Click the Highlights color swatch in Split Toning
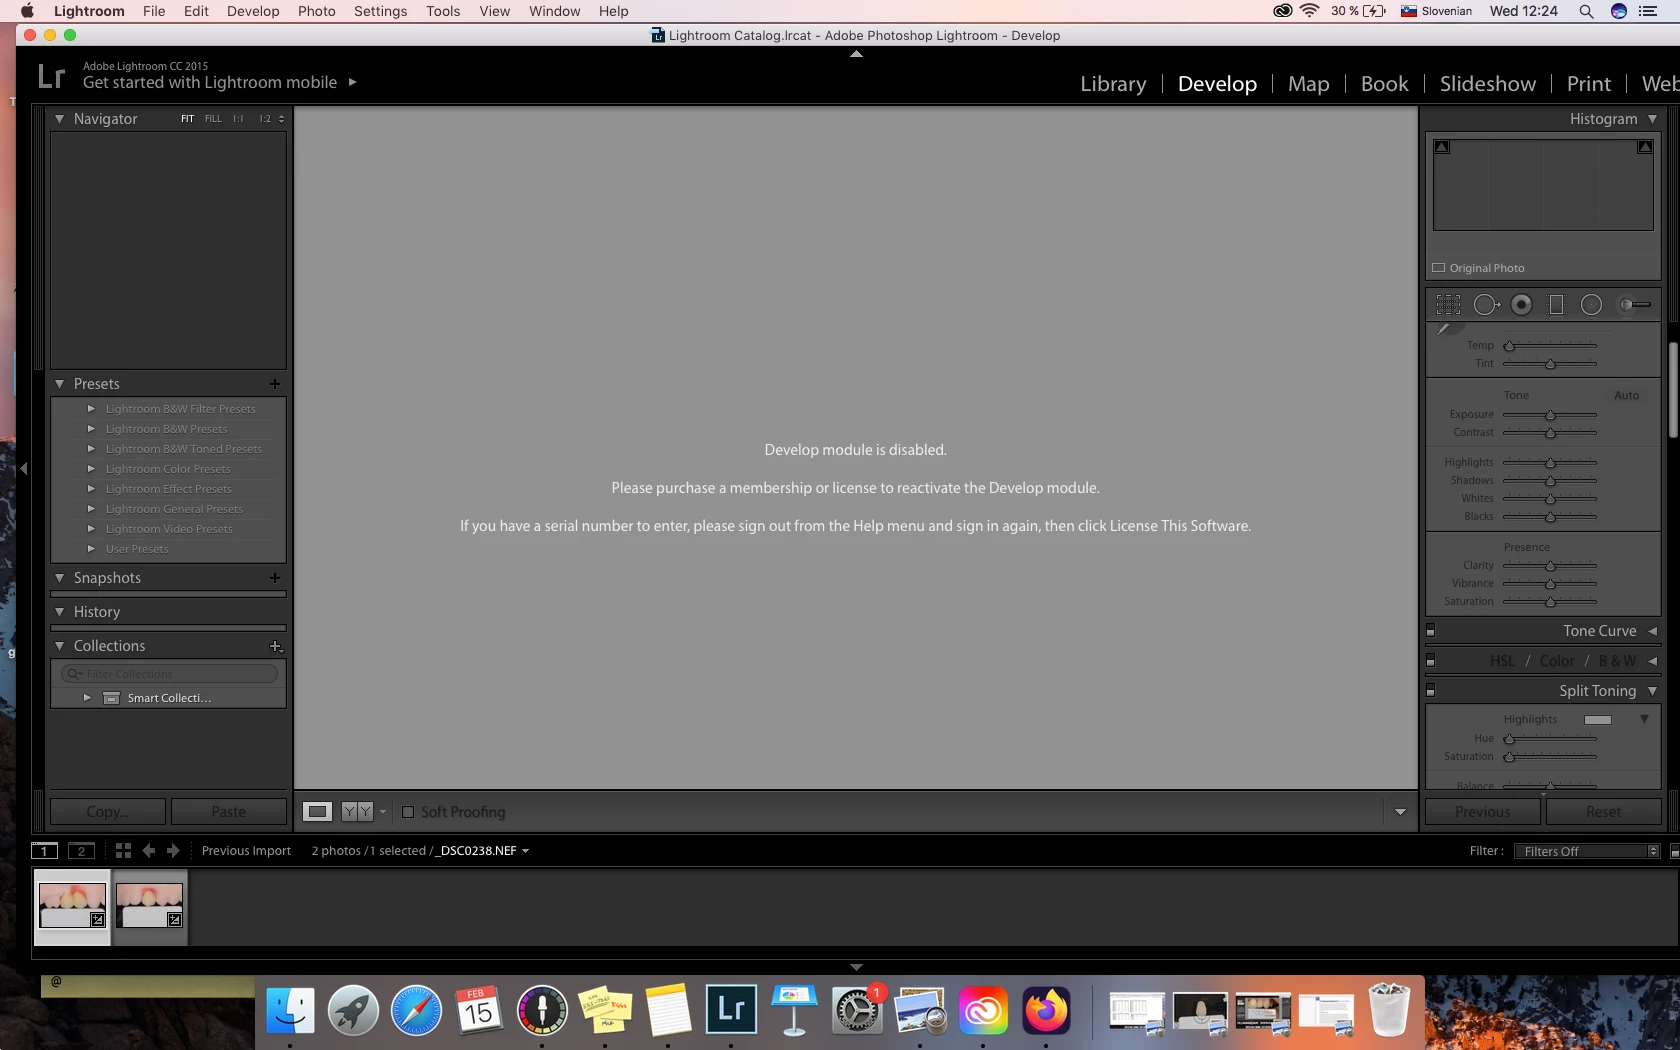Image resolution: width=1680 pixels, height=1050 pixels. (x=1598, y=720)
